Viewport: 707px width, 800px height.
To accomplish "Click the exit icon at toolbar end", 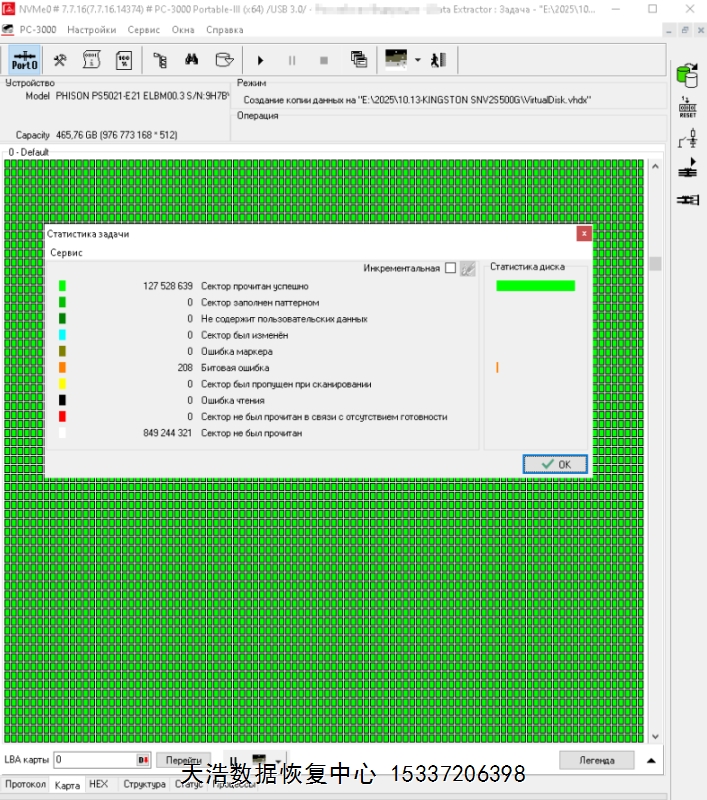I will (x=438, y=60).
